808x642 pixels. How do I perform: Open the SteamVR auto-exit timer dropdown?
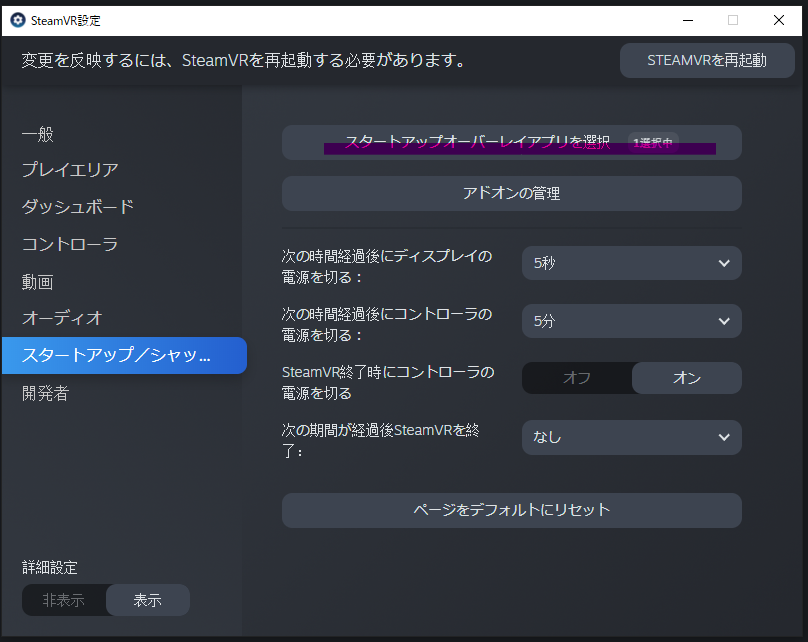631,437
